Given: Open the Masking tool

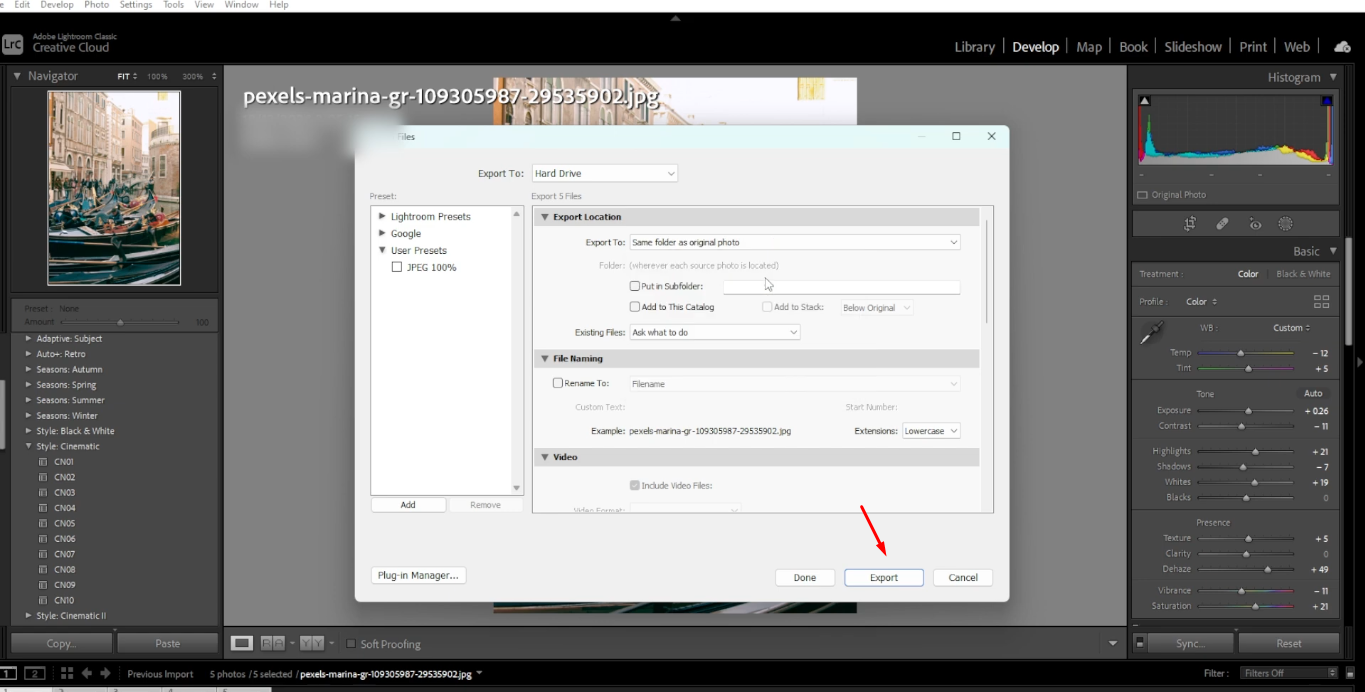Looking at the screenshot, I should 1287,223.
